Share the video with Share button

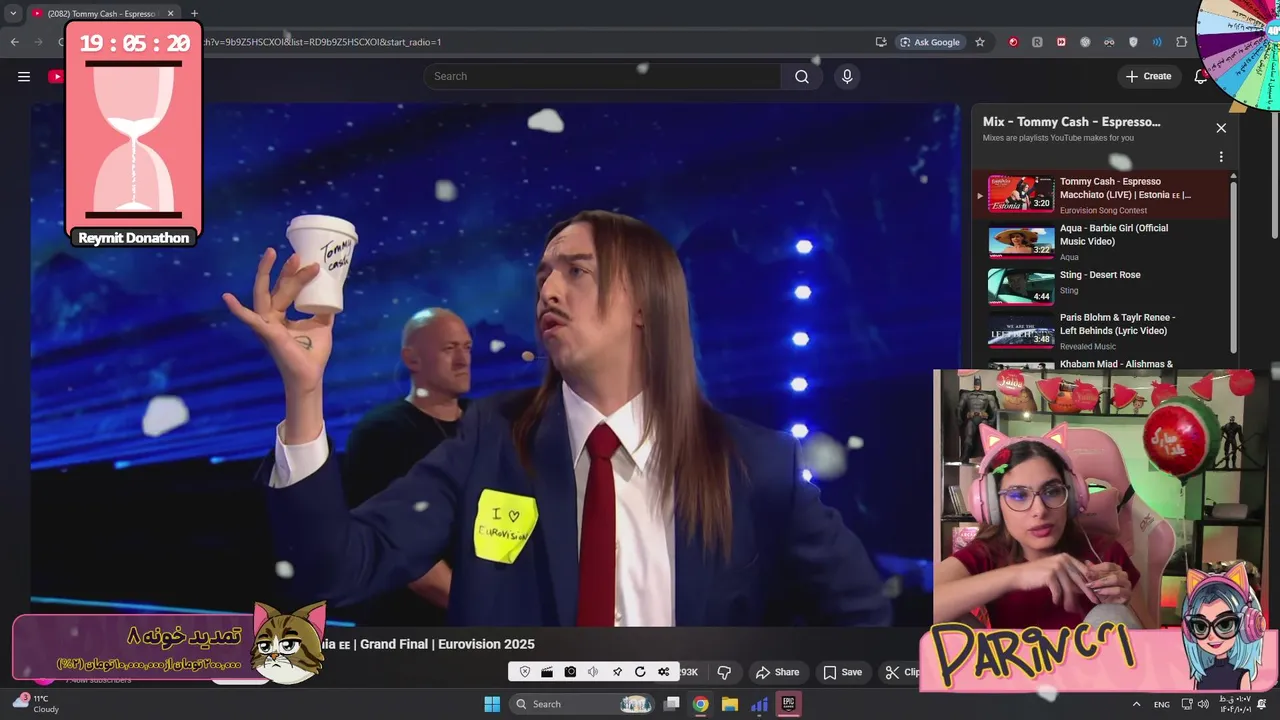[x=777, y=672]
